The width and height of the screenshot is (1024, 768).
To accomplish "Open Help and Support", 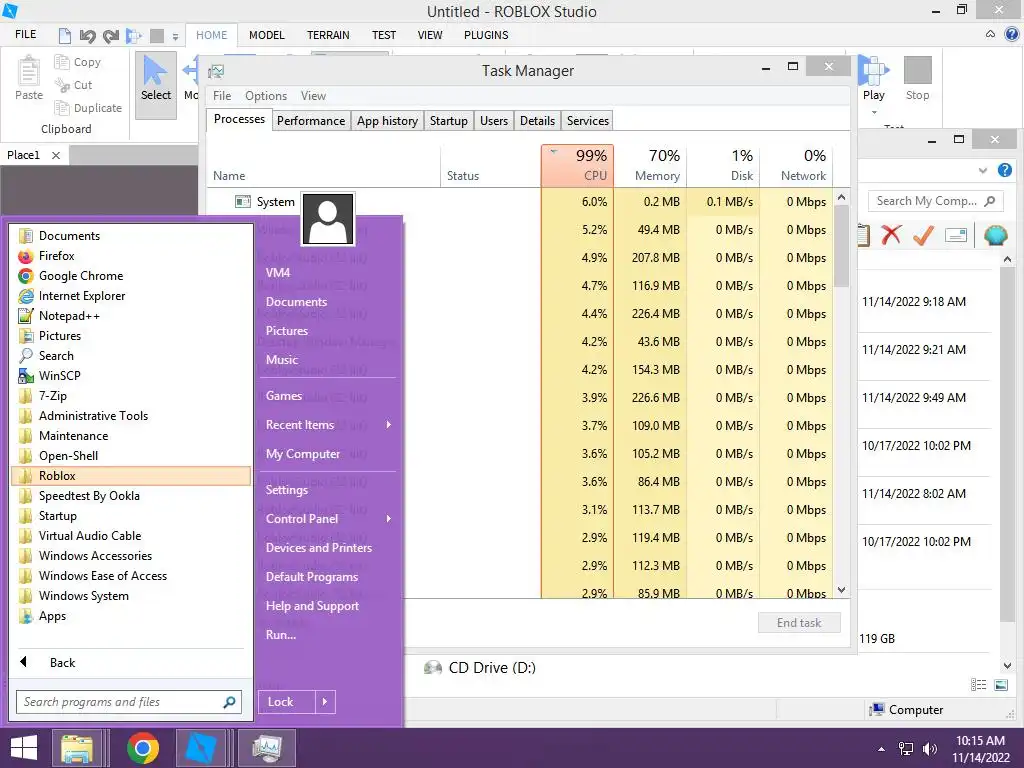I will (312, 606).
